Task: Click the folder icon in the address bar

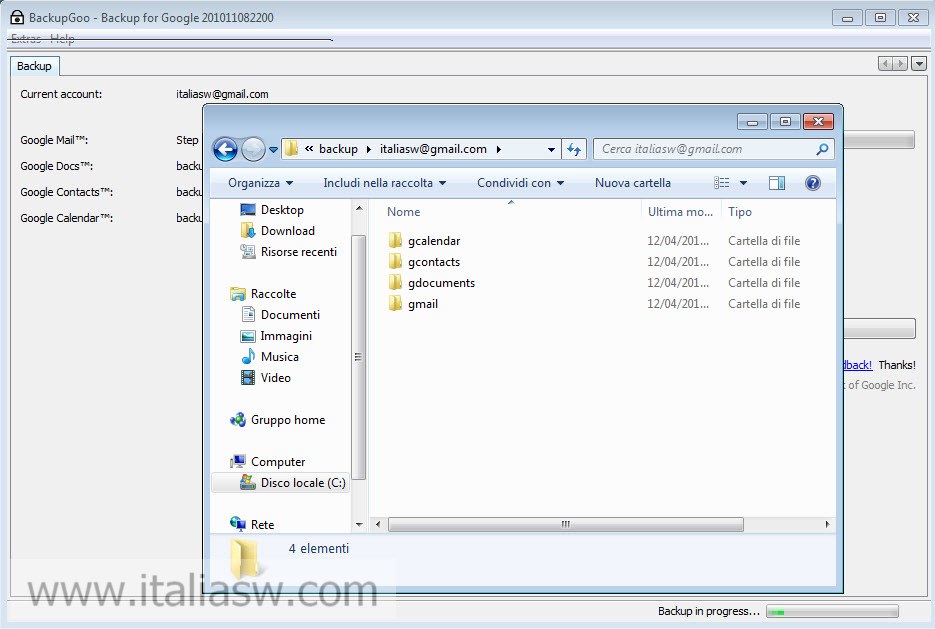Action: point(291,148)
